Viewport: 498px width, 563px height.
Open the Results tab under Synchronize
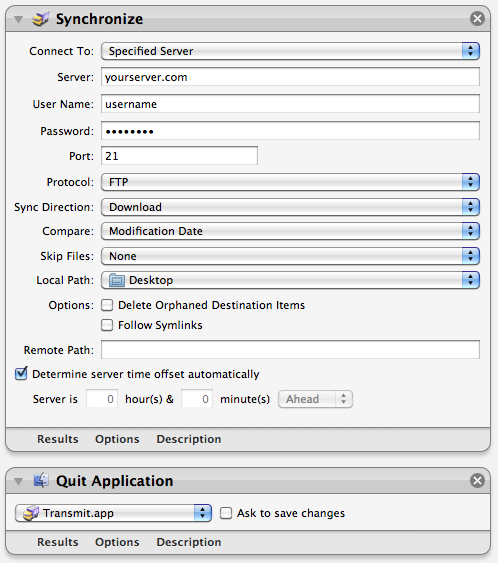58,439
